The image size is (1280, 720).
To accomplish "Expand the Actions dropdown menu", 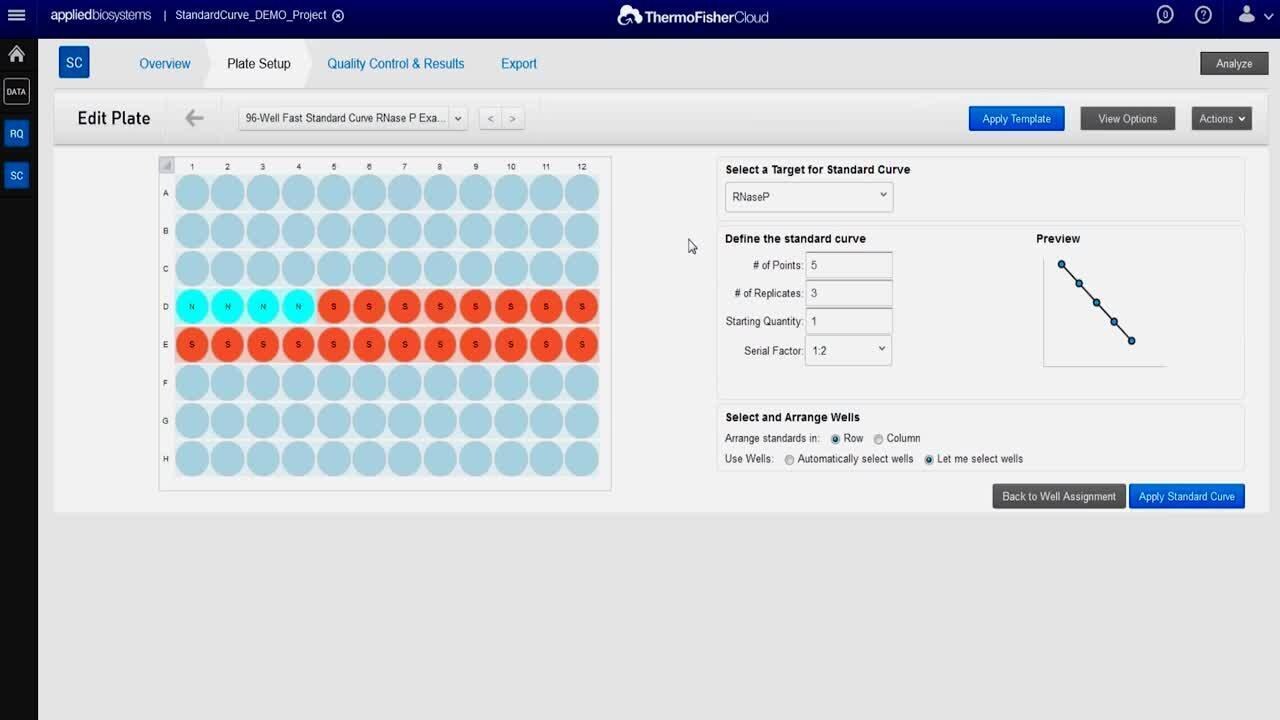I will click(x=1221, y=119).
